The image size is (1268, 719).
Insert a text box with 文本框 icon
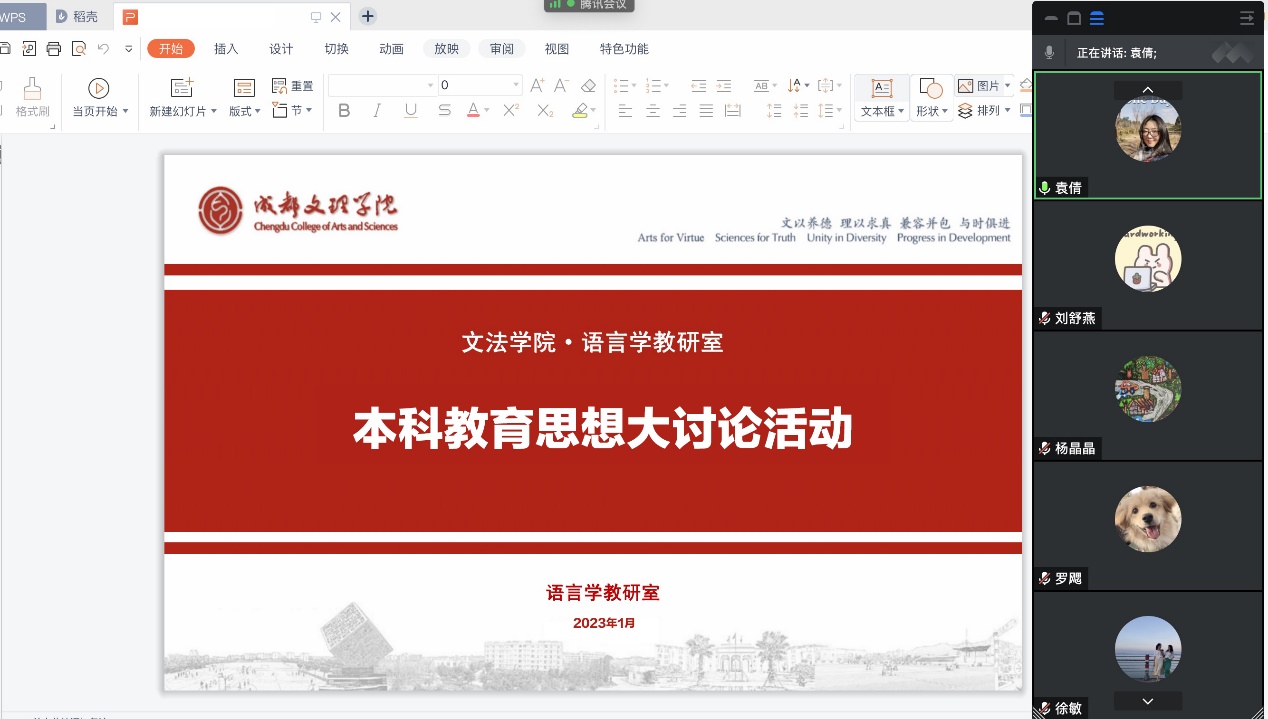click(x=881, y=88)
